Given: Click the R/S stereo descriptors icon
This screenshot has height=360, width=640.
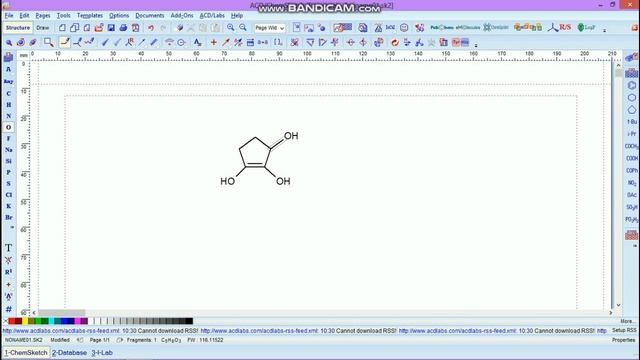Looking at the screenshot, I should [x=560, y=28].
